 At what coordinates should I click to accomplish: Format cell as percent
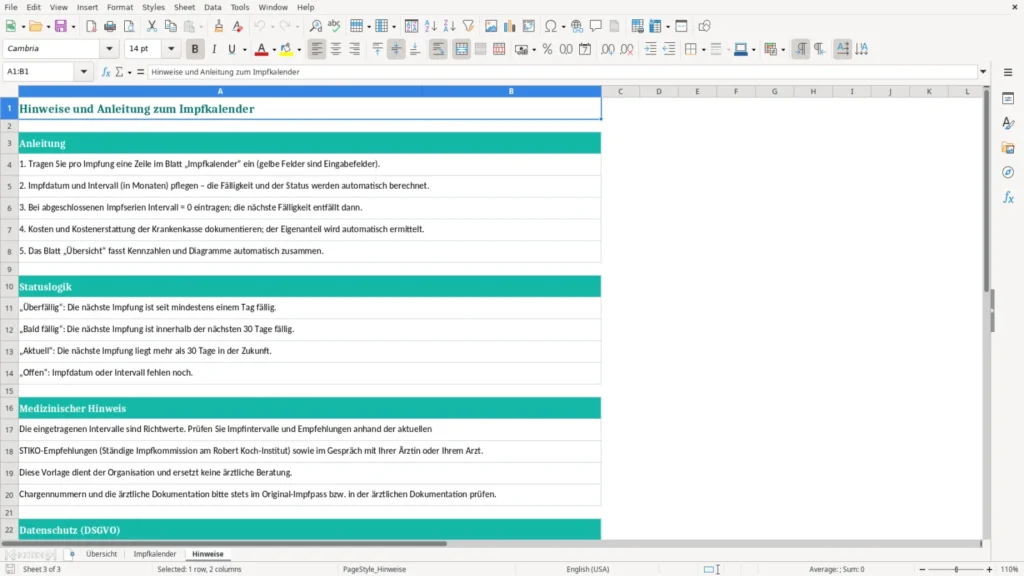(x=547, y=49)
